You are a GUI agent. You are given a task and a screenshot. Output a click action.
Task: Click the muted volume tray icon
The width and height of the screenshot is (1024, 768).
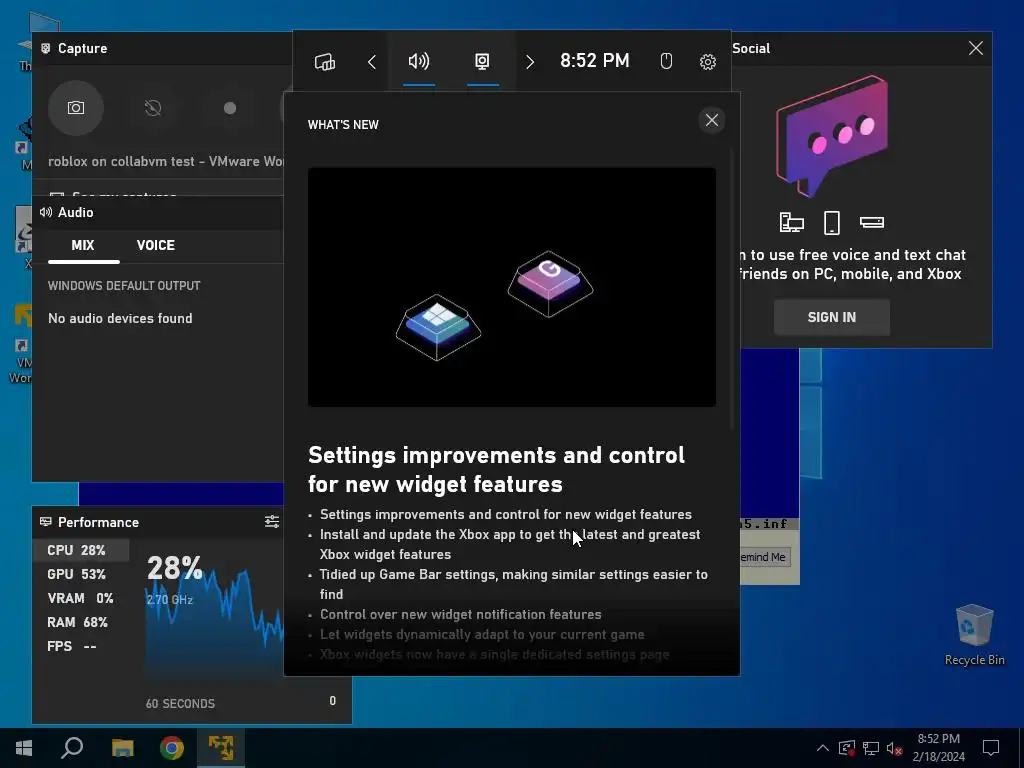point(894,748)
